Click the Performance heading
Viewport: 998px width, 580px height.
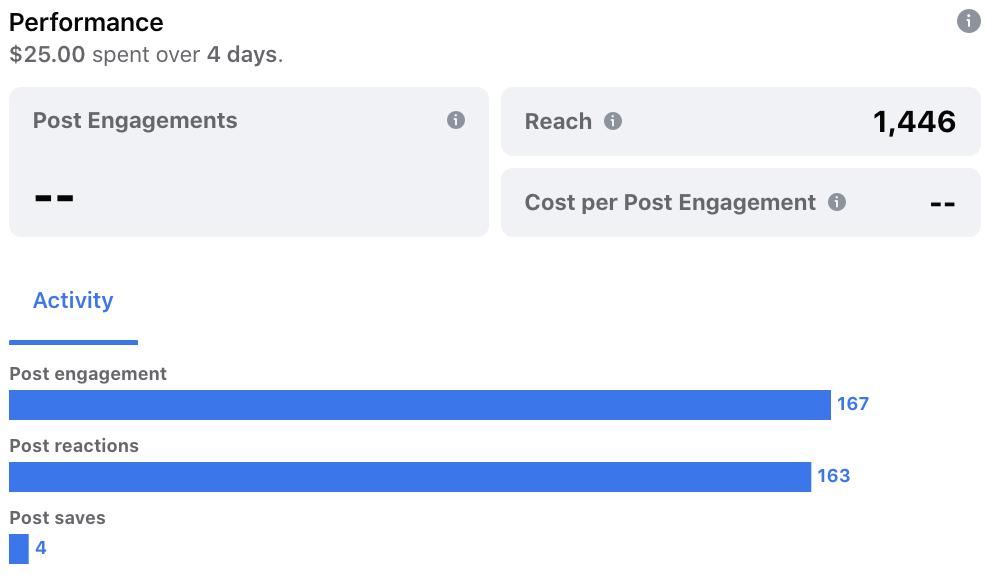[x=86, y=22]
